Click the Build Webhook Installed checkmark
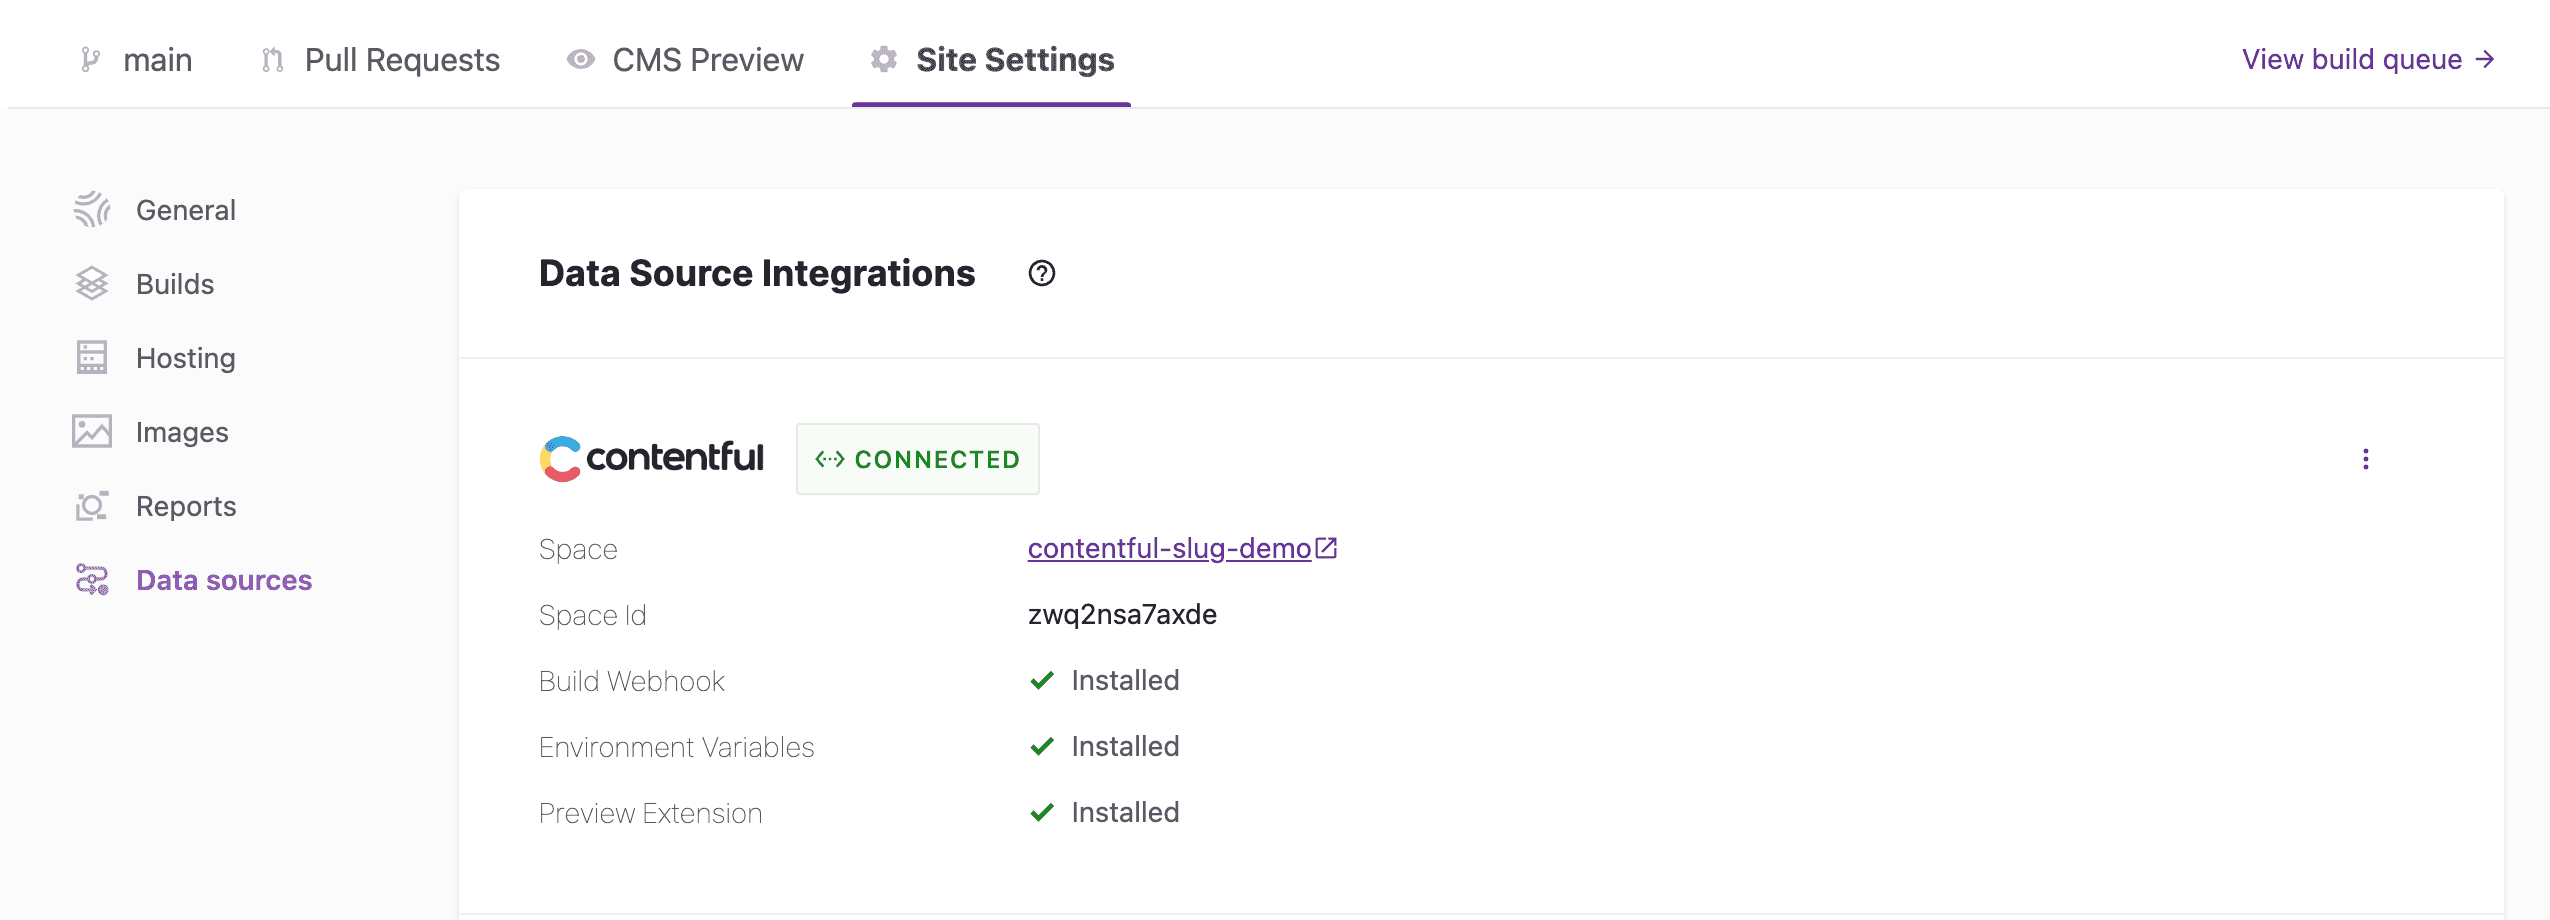 1042,681
